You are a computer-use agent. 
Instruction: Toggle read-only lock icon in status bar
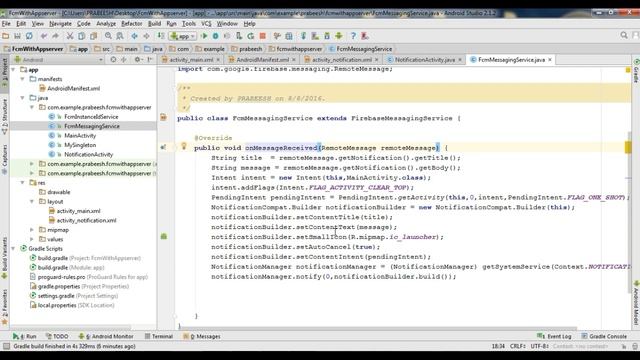(x=624, y=346)
